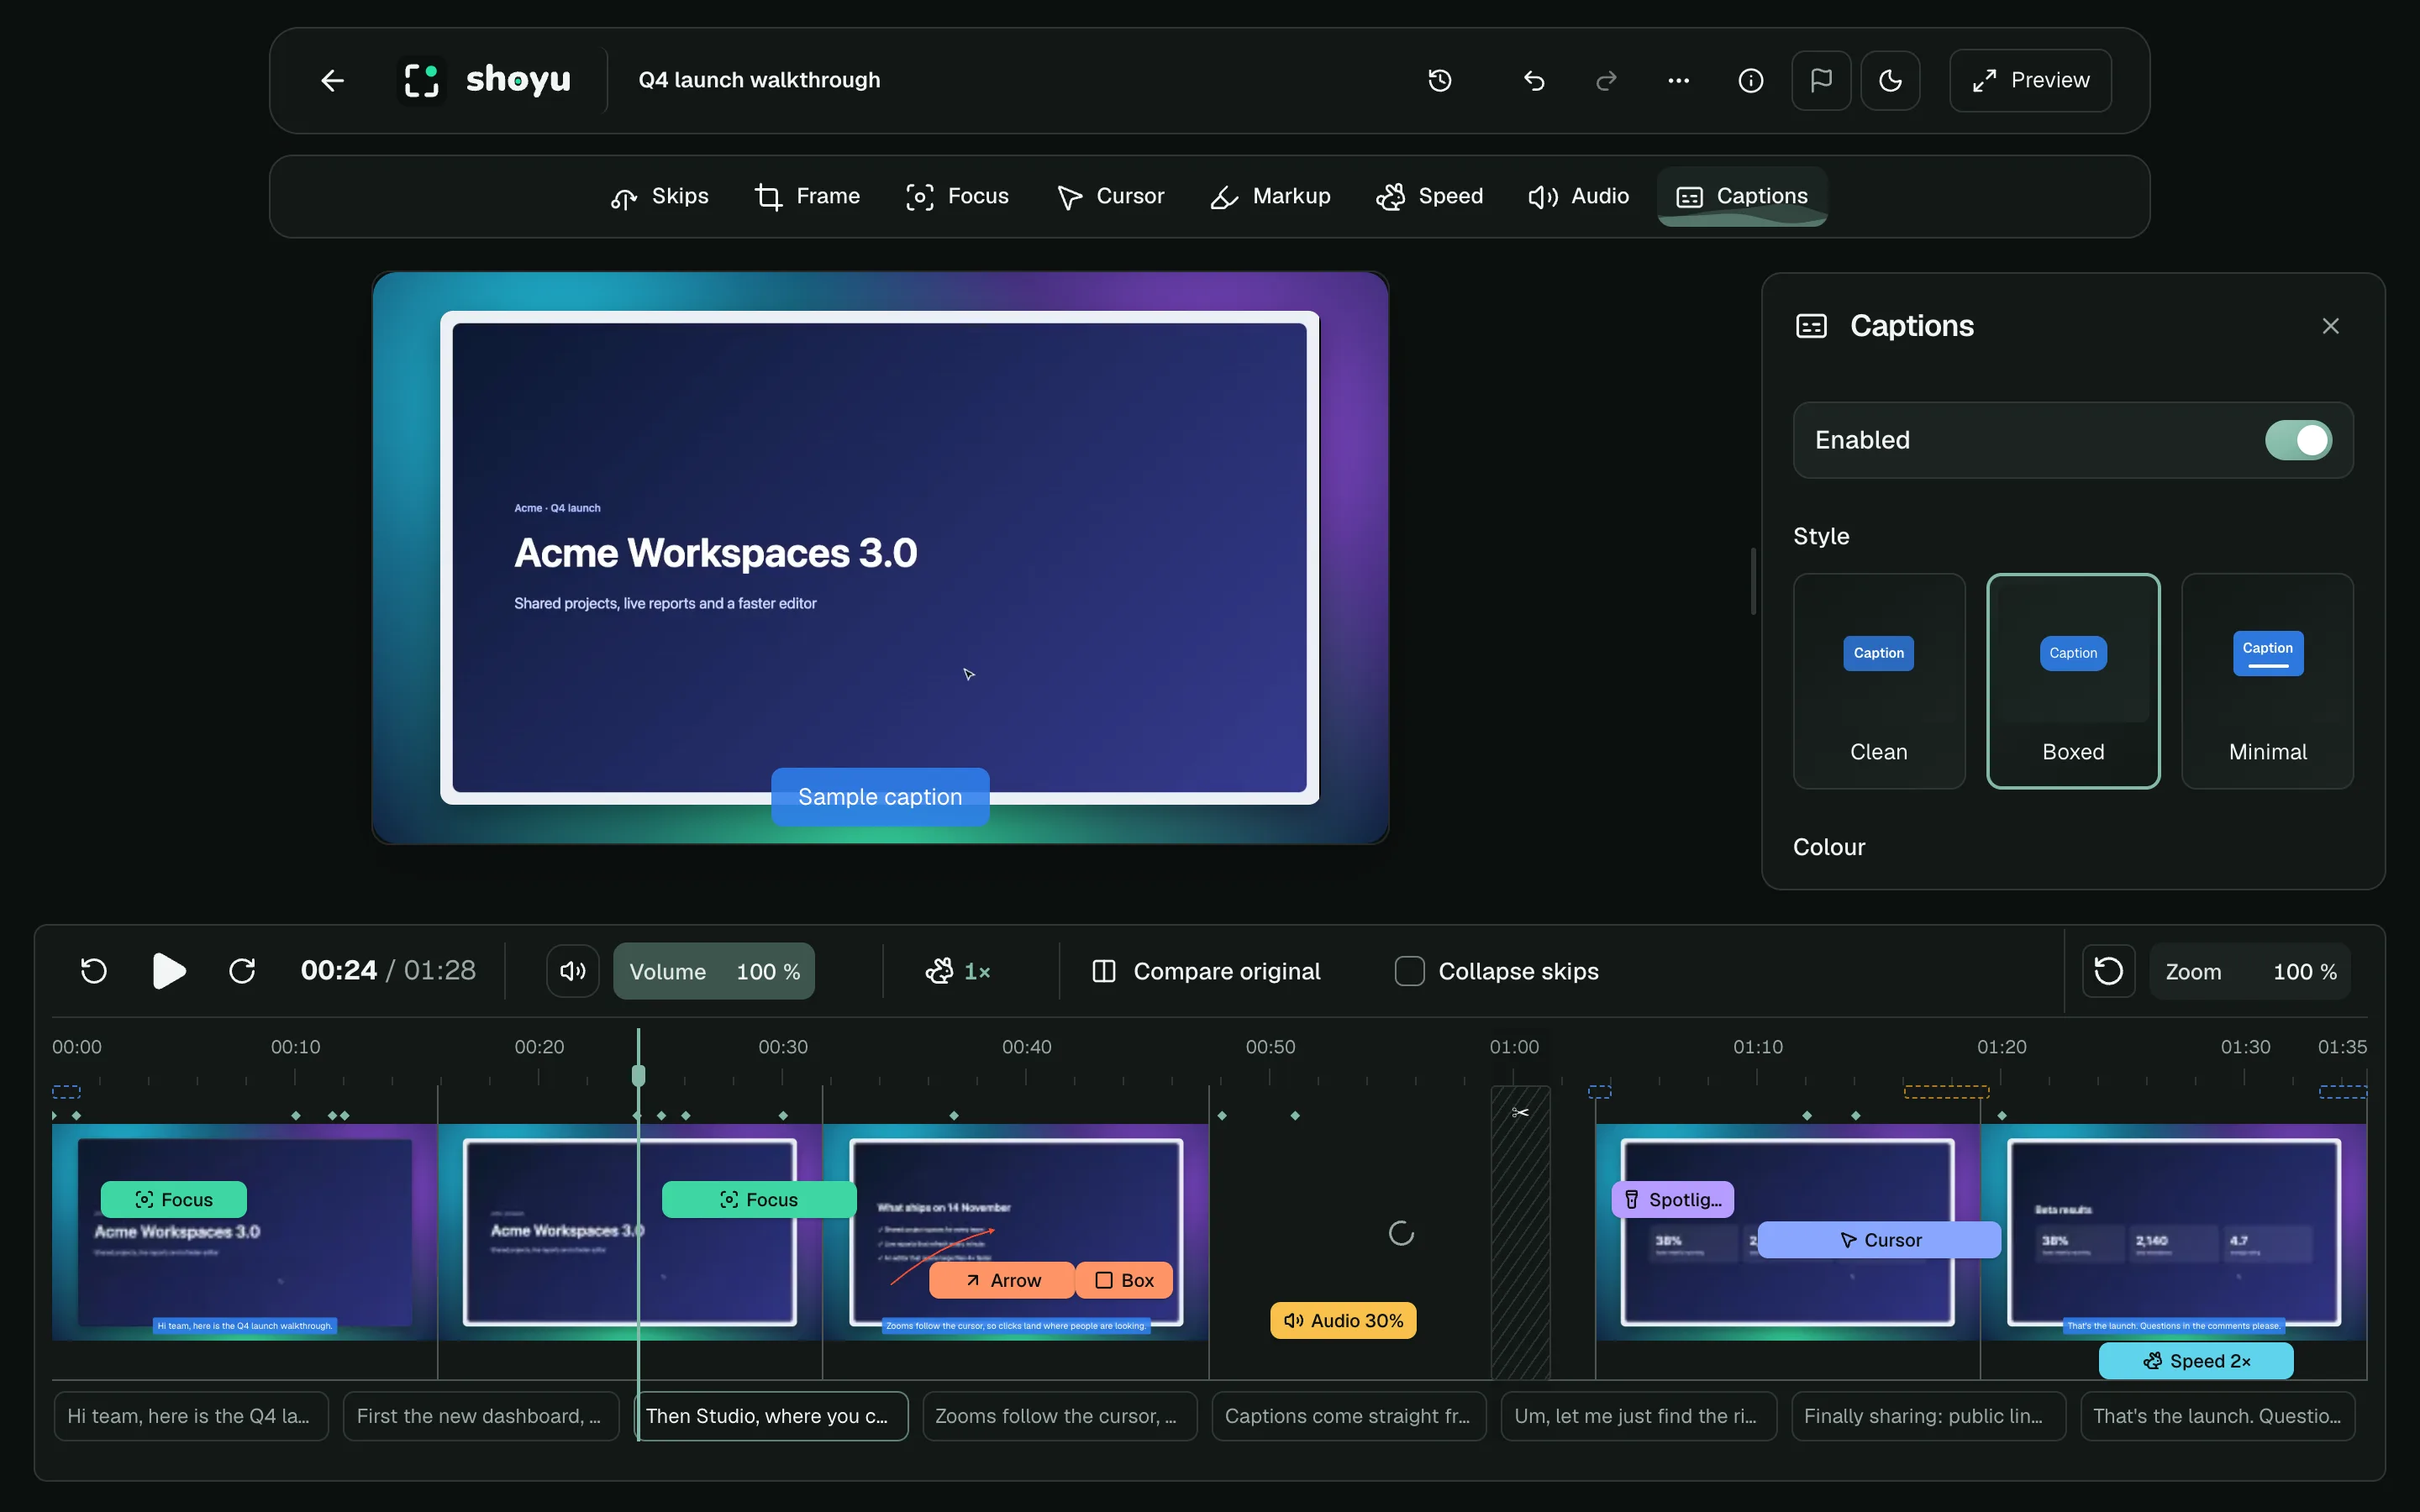This screenshot has height=1512, width=2420.
Task: Select the Speed 2× clip
Action: point(2196,1361)
